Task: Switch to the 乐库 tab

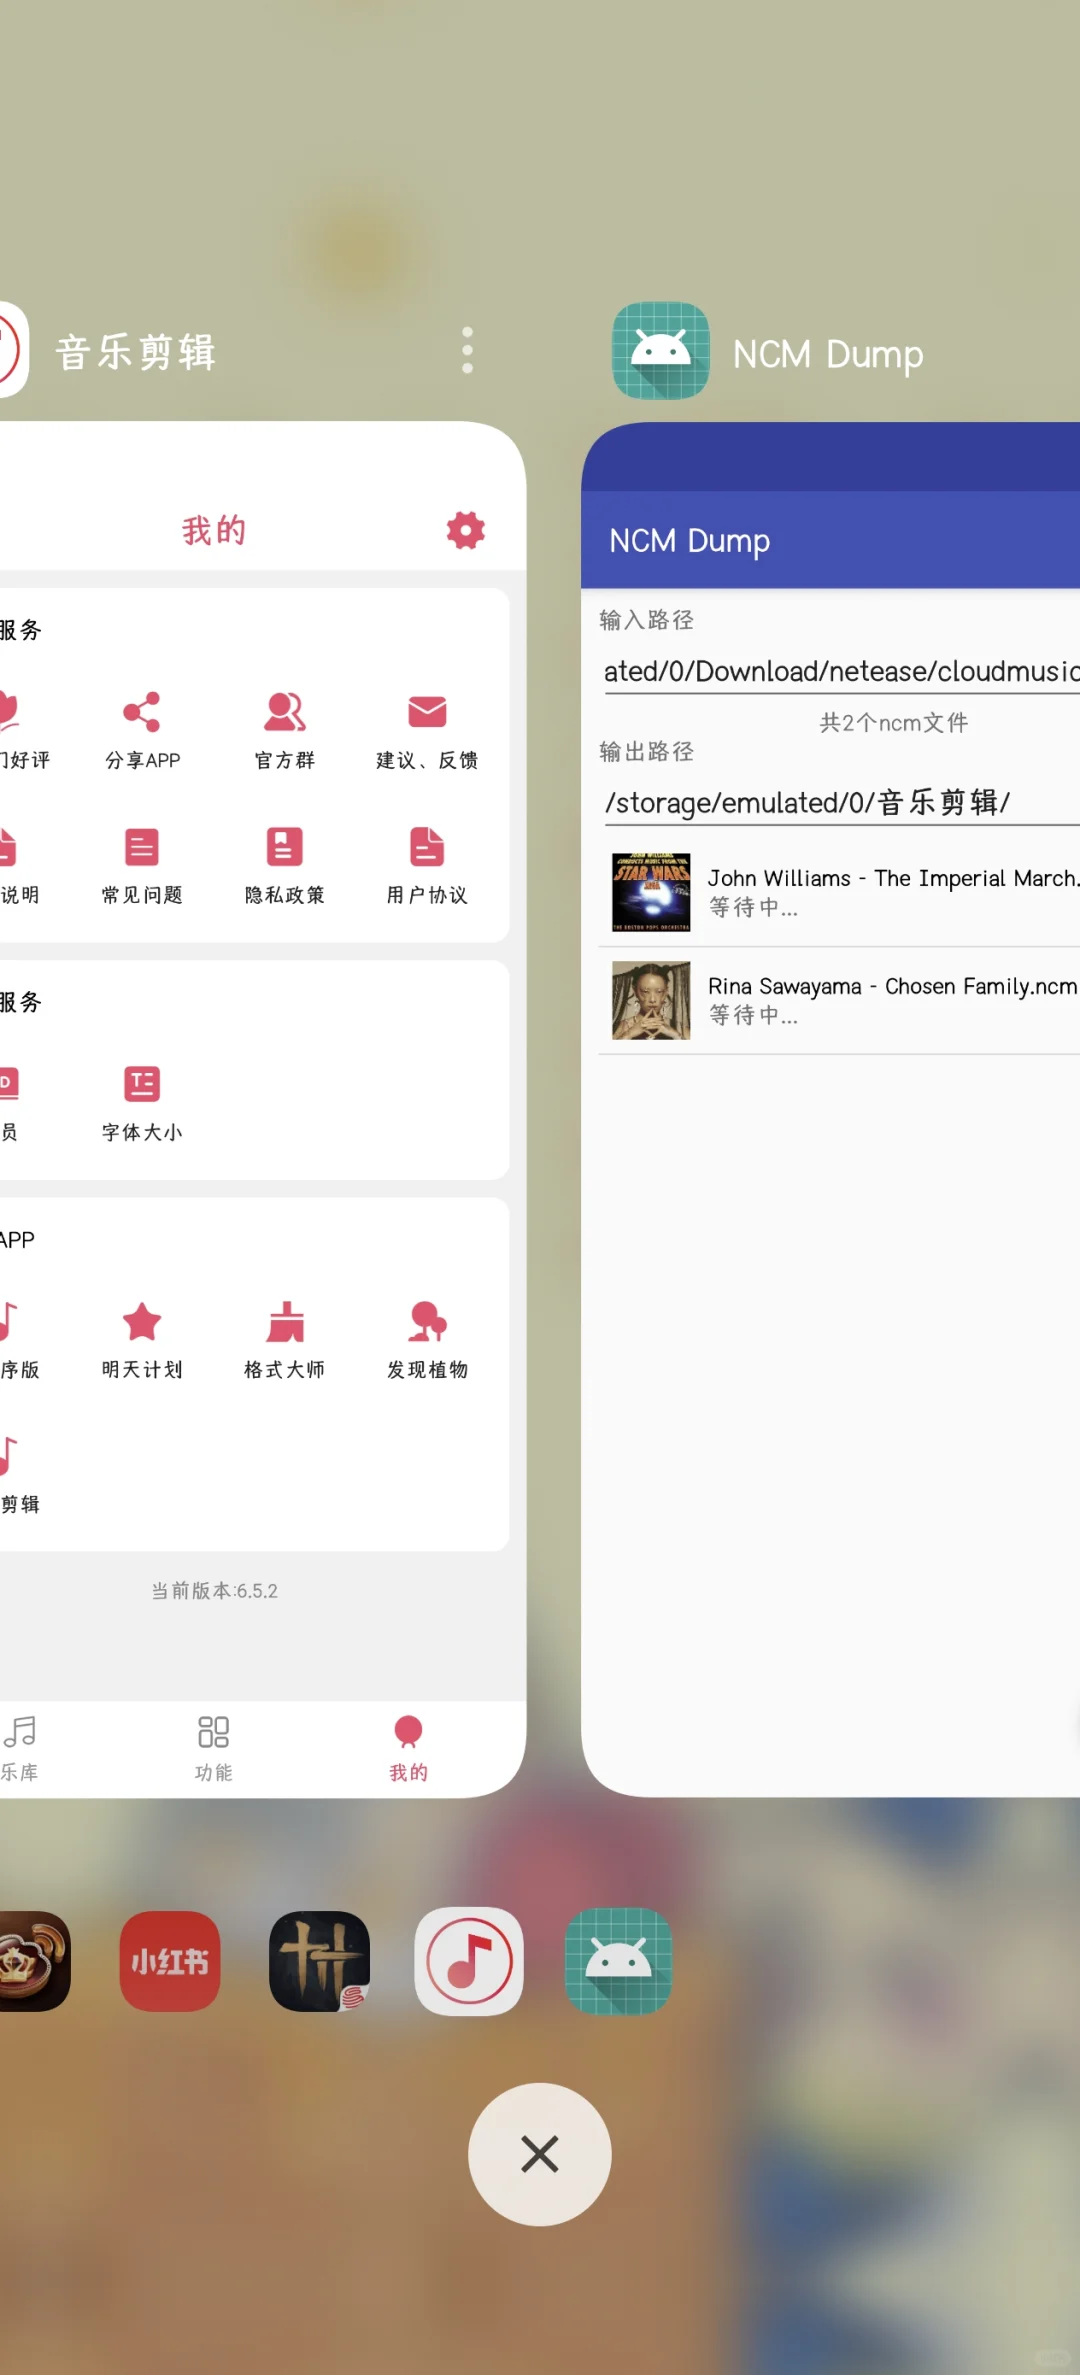Action: [x=19, y=1749]
